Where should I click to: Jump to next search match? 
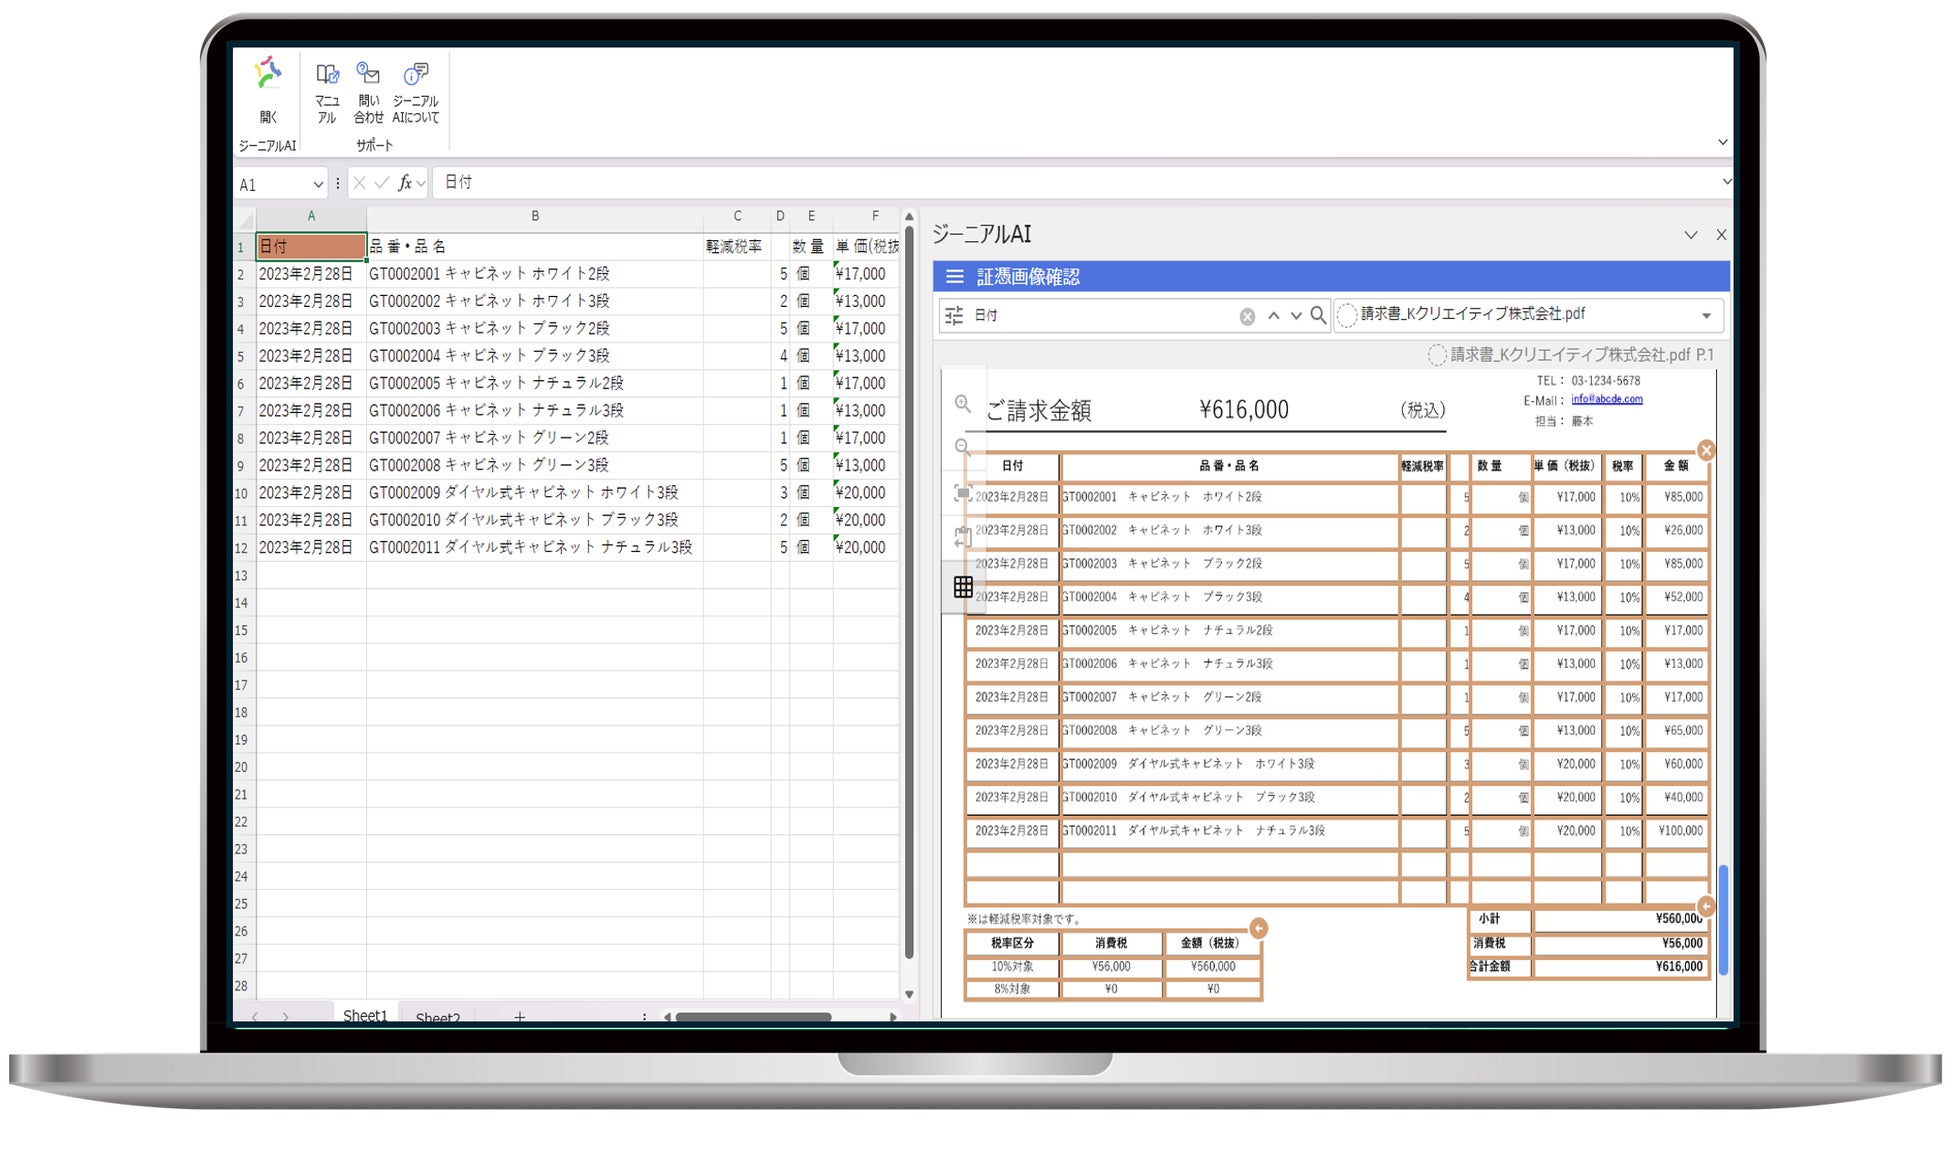(x=1296, y=316)
